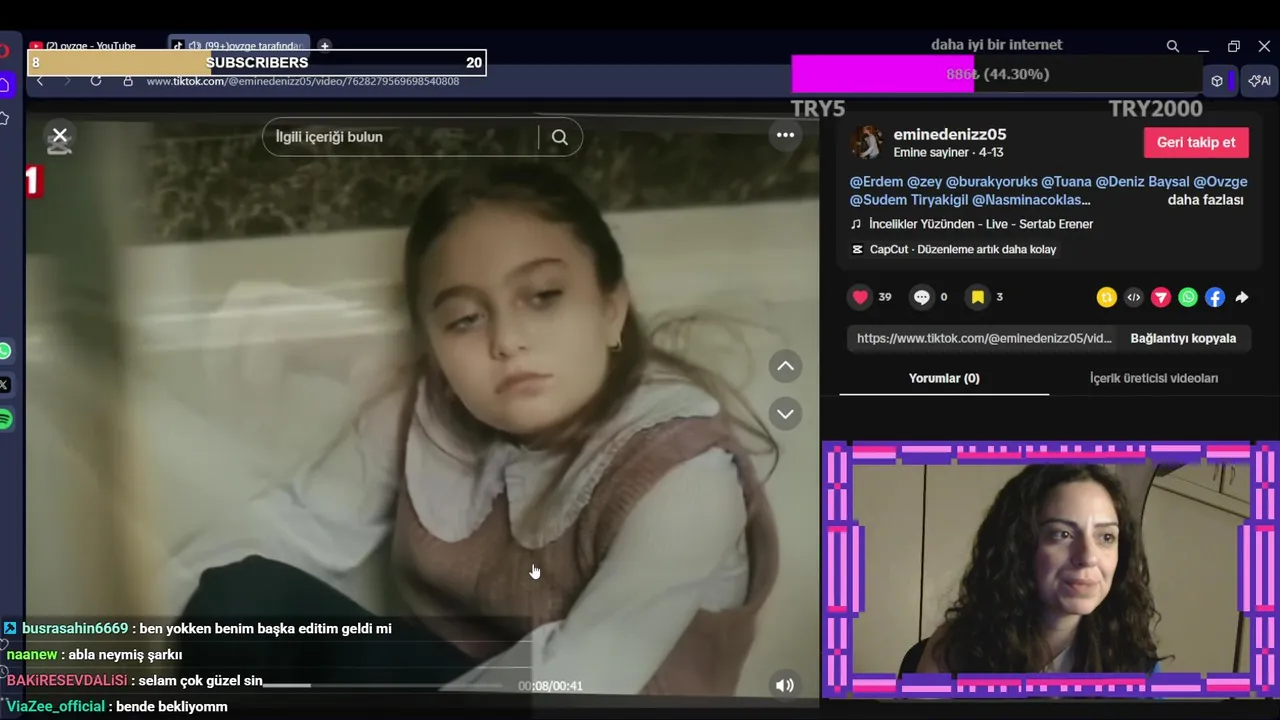Go back with browser back arrow

coord(40,81)
